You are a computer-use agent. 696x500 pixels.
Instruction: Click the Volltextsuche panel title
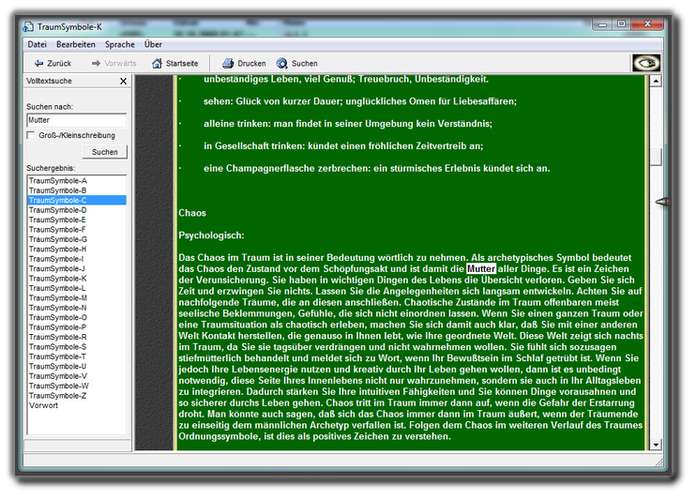coord(49,81)
